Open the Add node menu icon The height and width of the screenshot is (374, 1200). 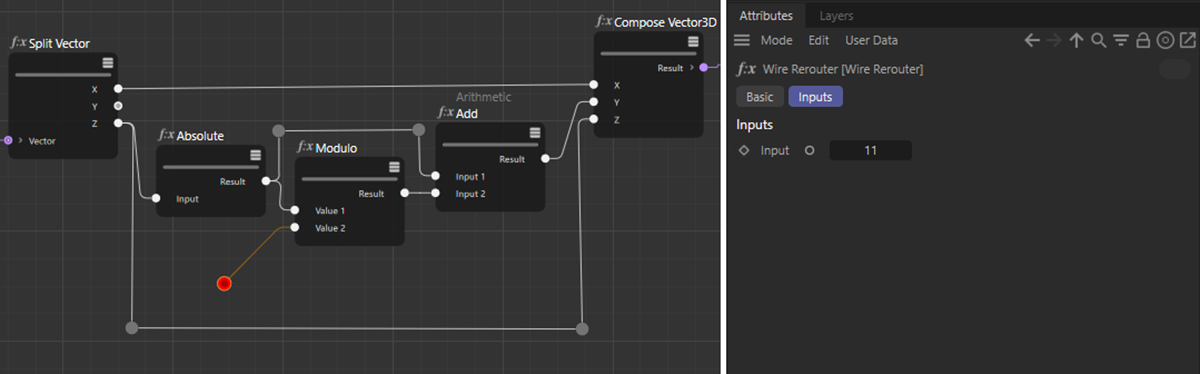(x=534, y=133)
